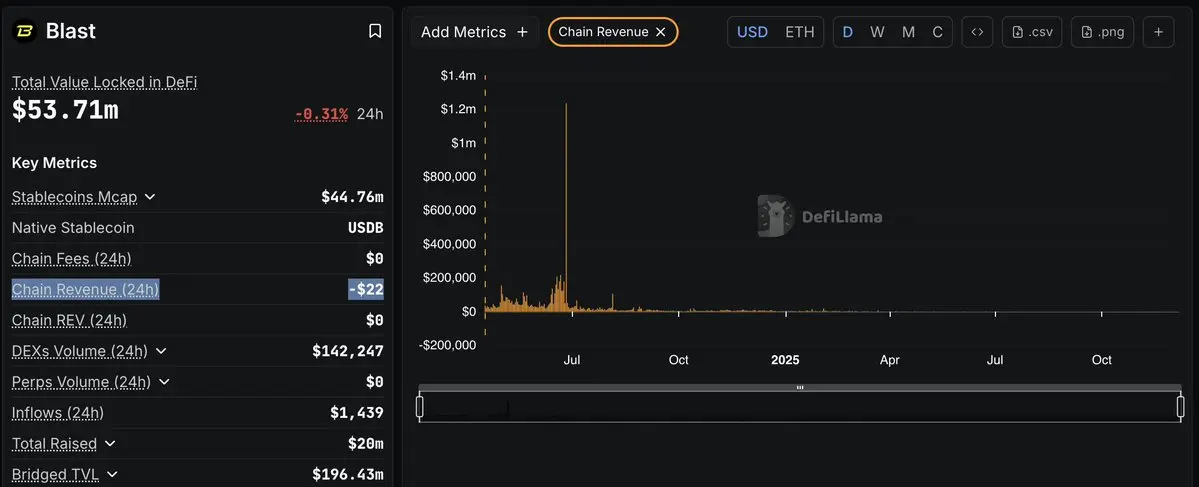Click the Chain REV (24h) label
The width and height of the screenshot is (1199, 487).
(69, 320)
